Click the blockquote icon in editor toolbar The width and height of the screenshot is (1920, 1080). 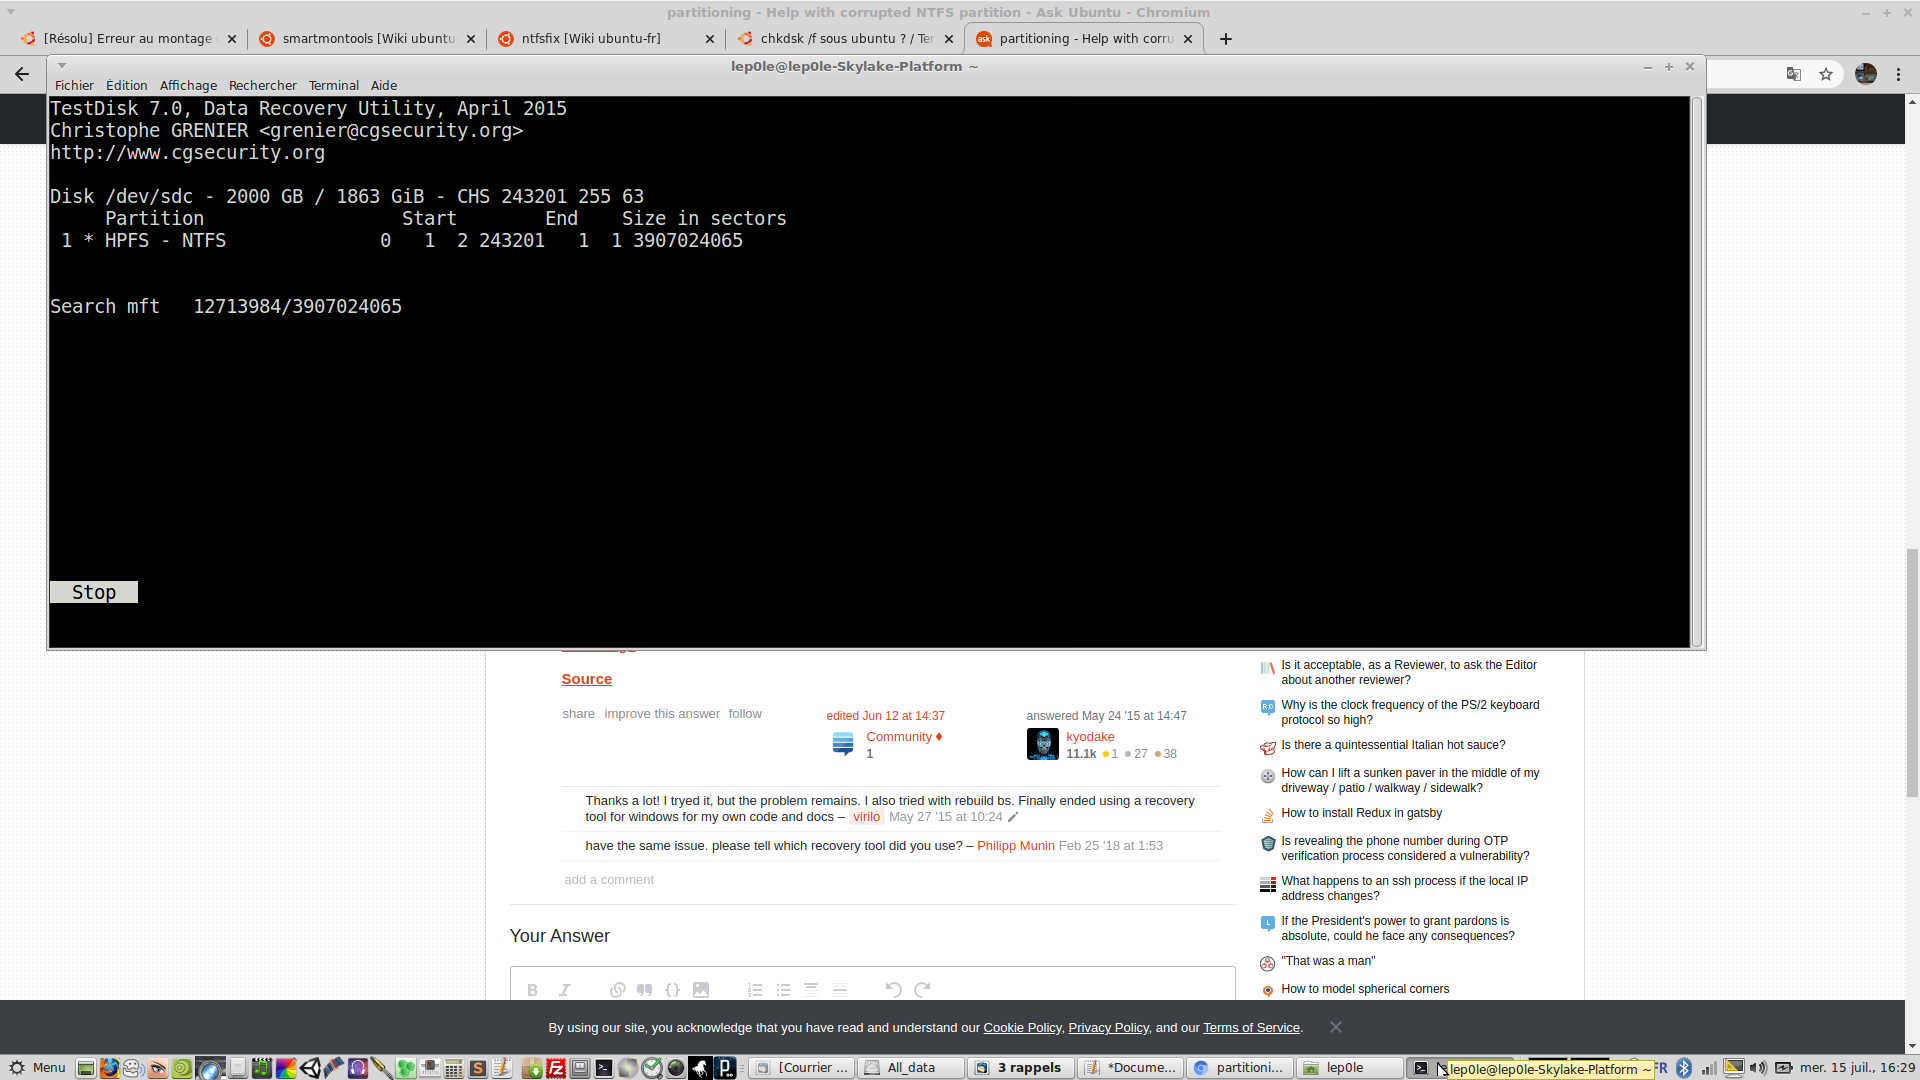[645, 990]
